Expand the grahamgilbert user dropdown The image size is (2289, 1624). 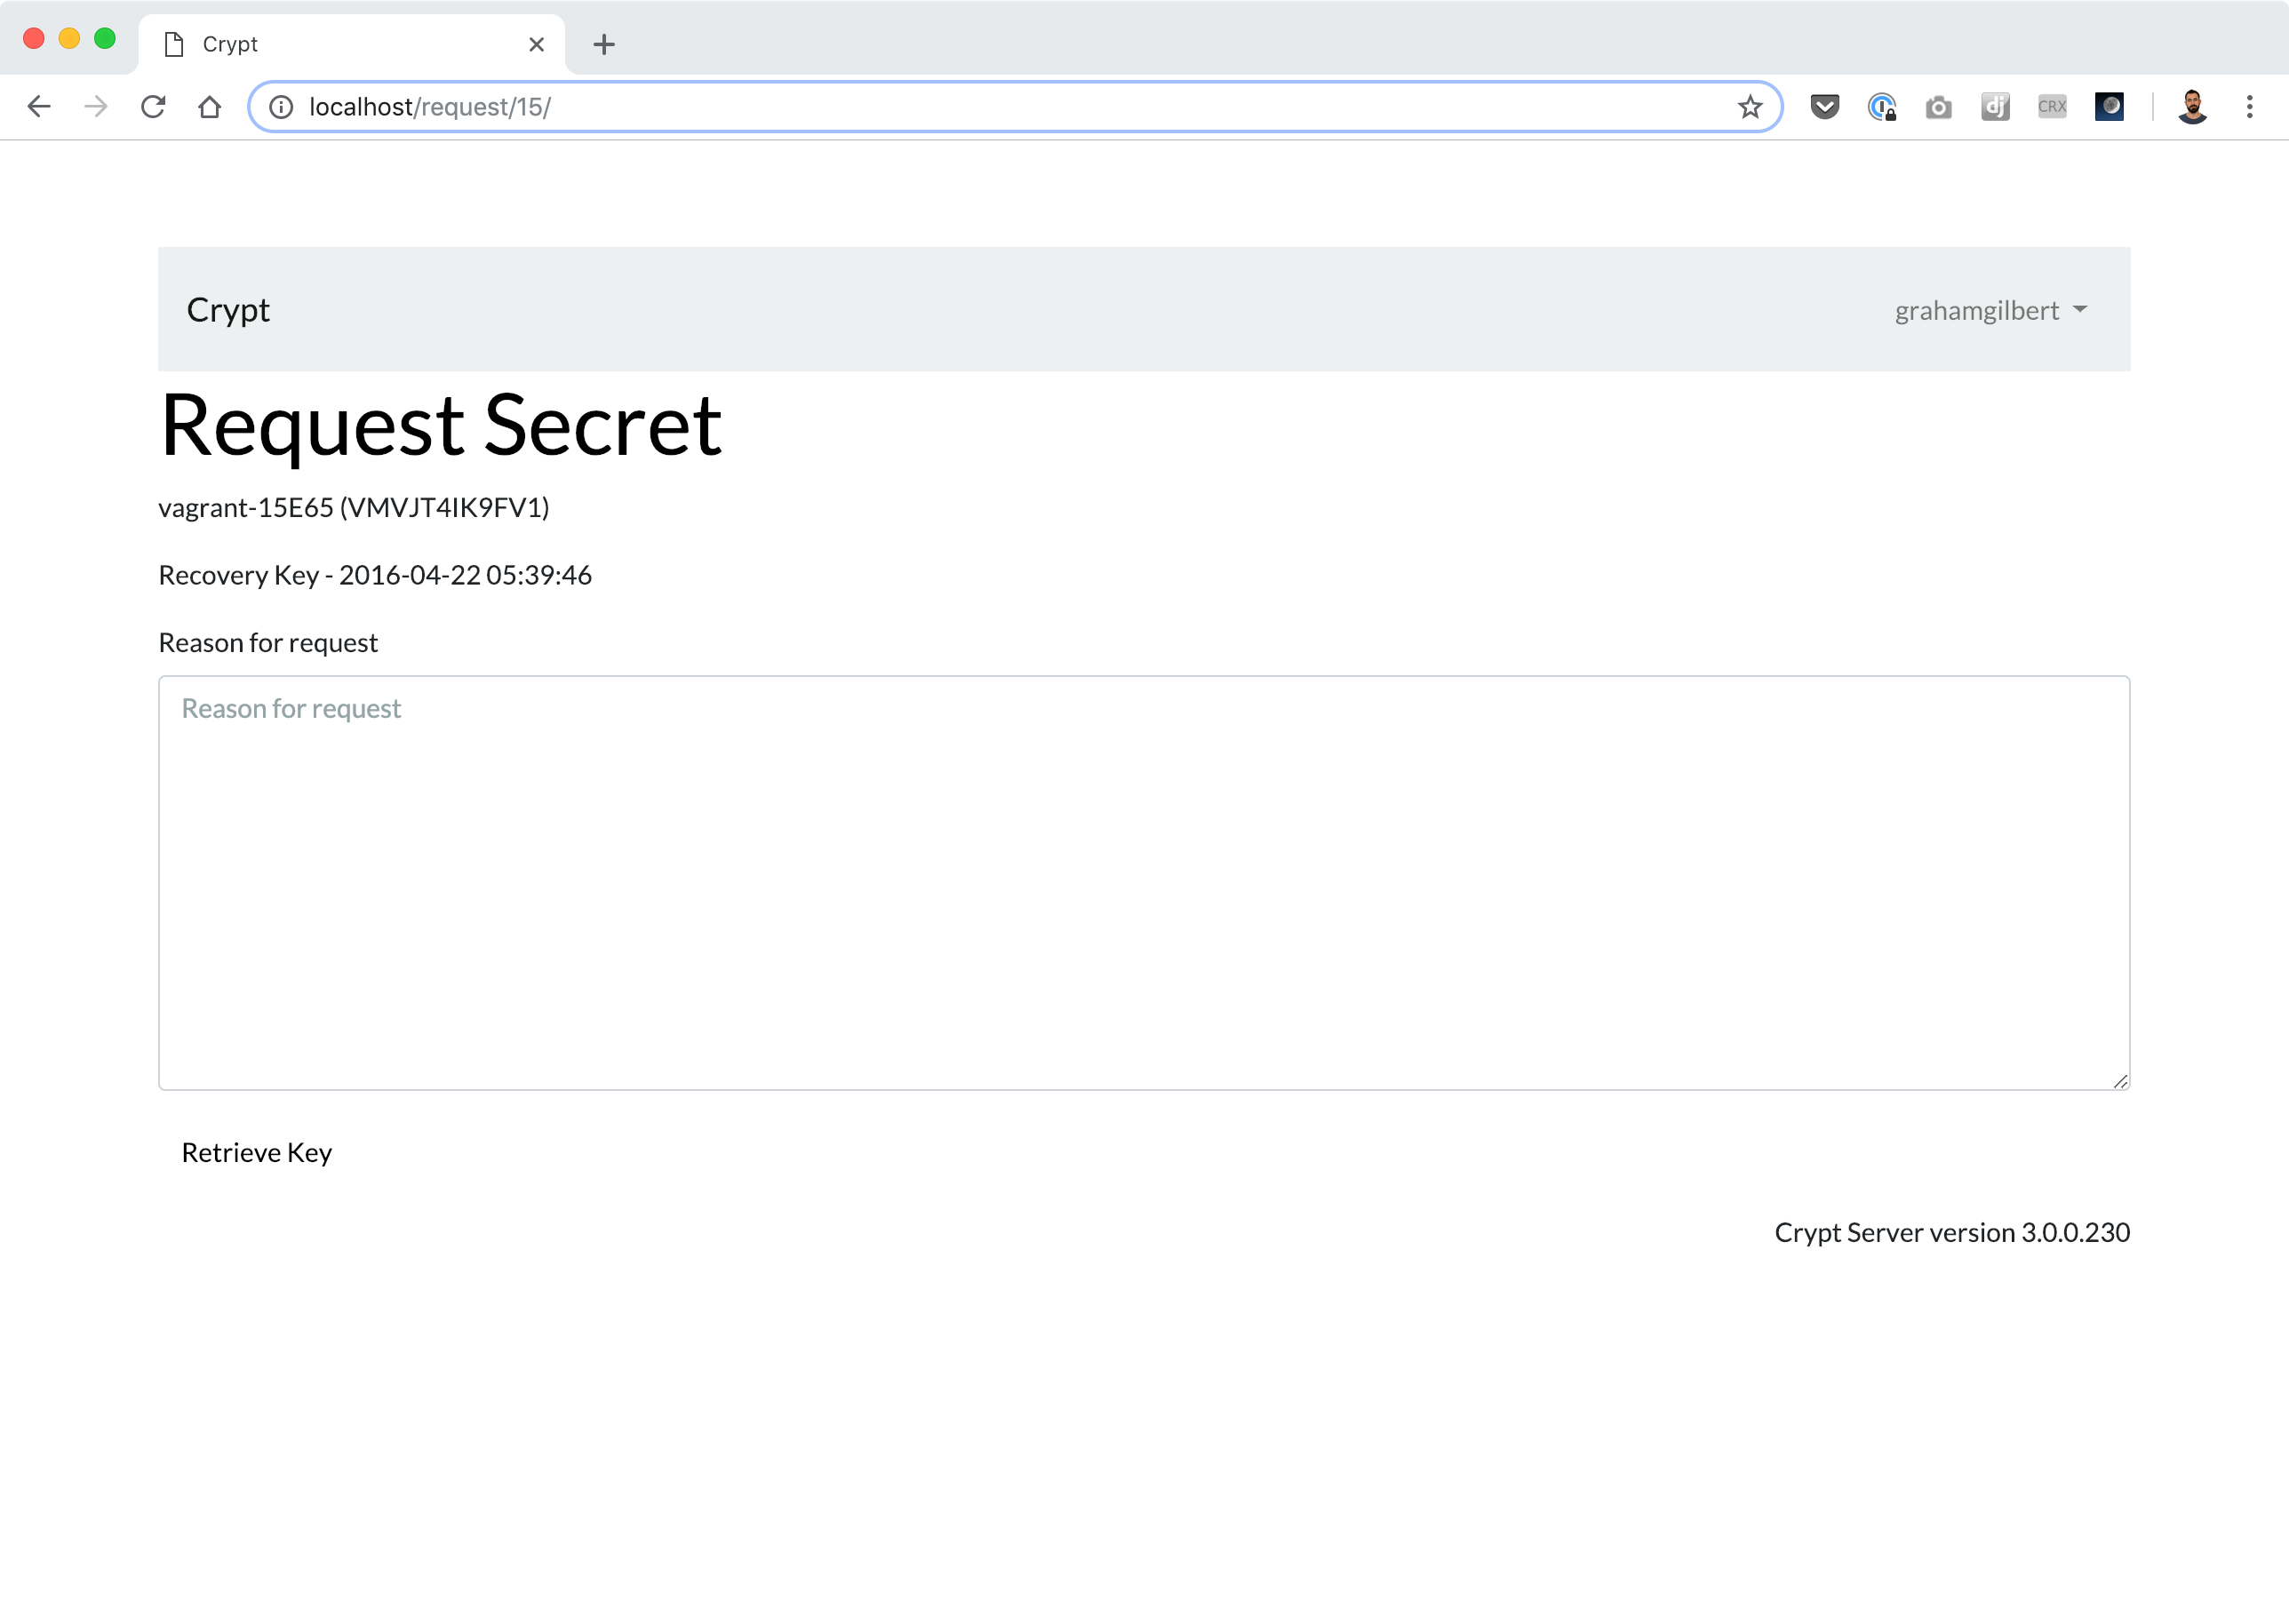click(x=1990, y=311)
